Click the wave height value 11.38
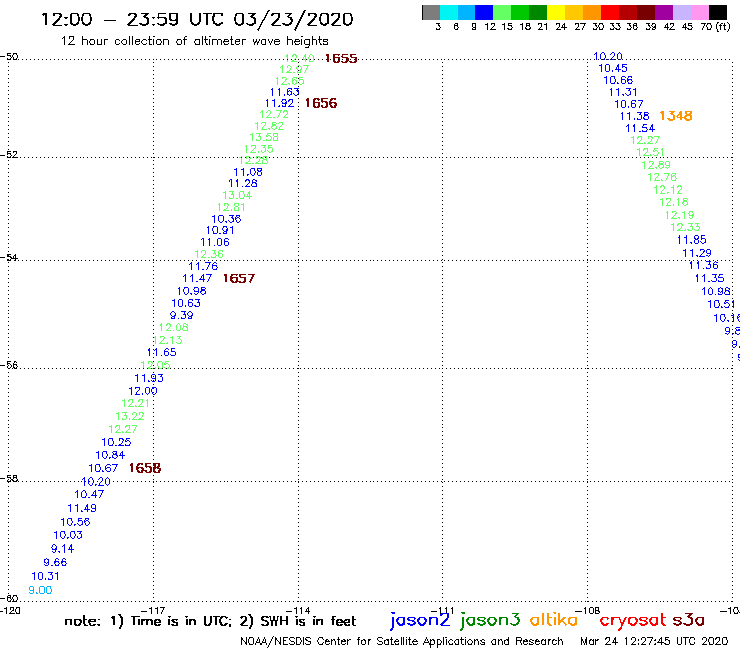This screenshot has width=740, height=650. tap(634, 116)
